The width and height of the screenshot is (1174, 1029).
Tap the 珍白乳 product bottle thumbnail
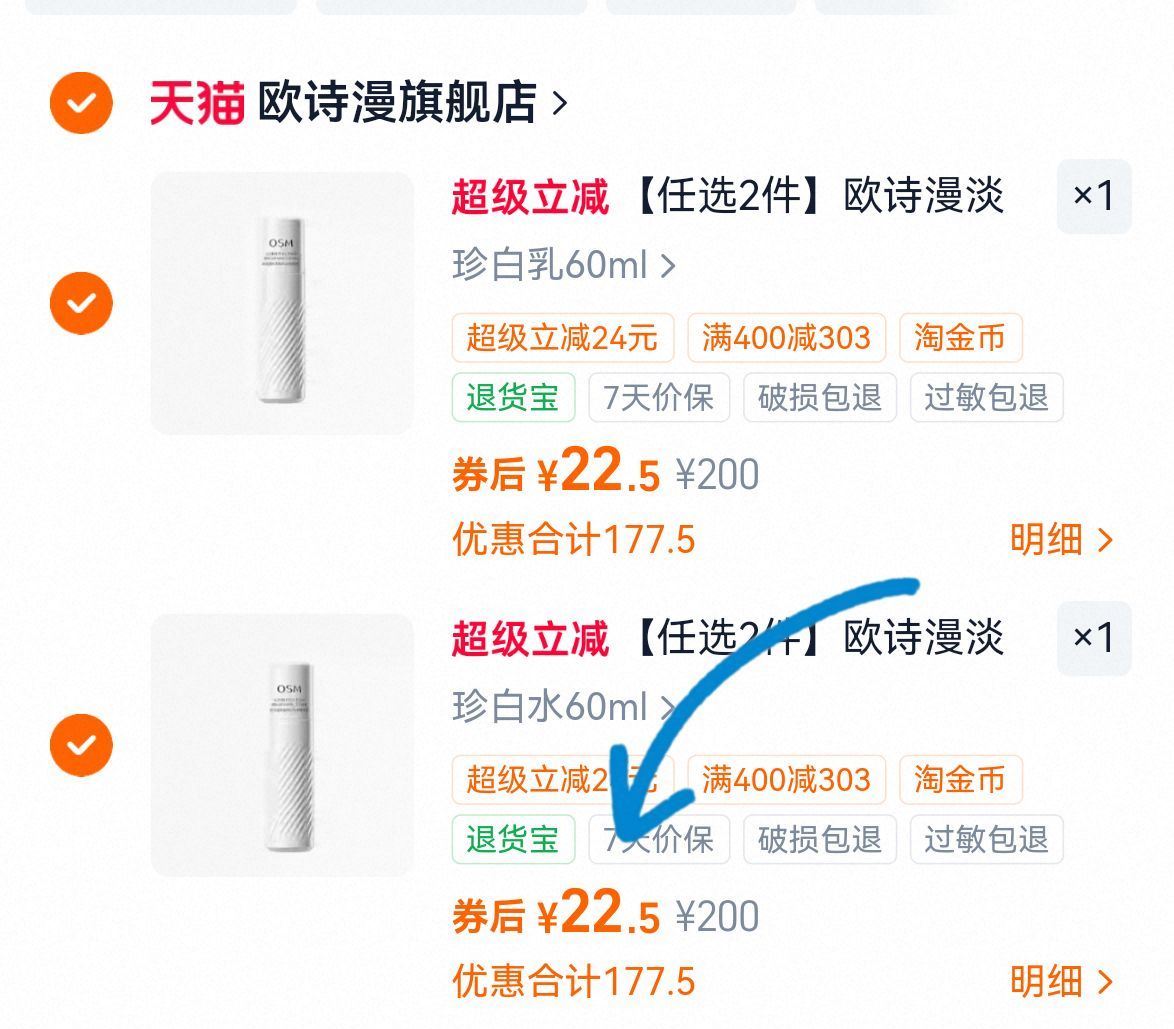point(282,303)
